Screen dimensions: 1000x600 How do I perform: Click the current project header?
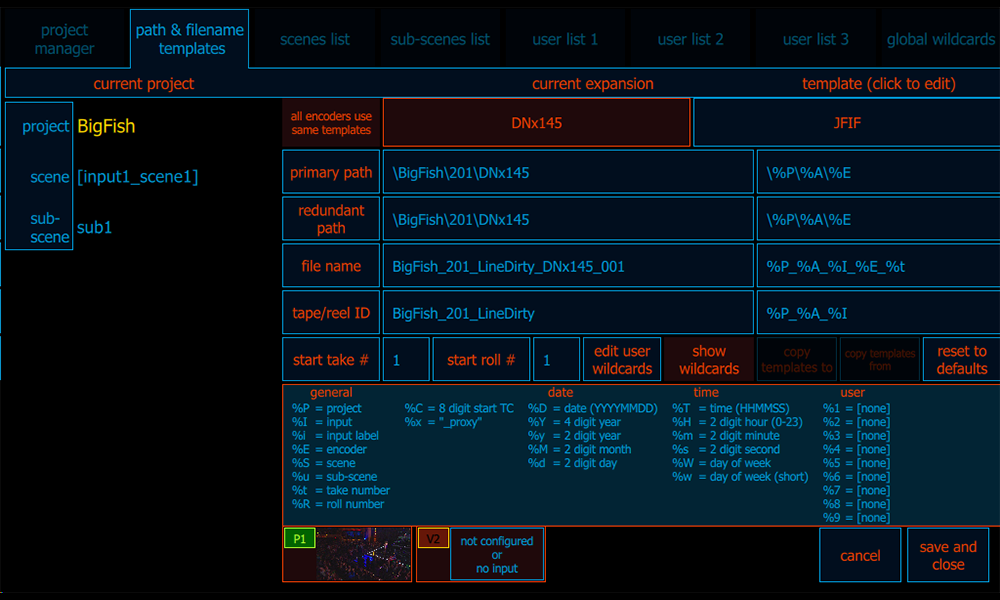(143, 84)
